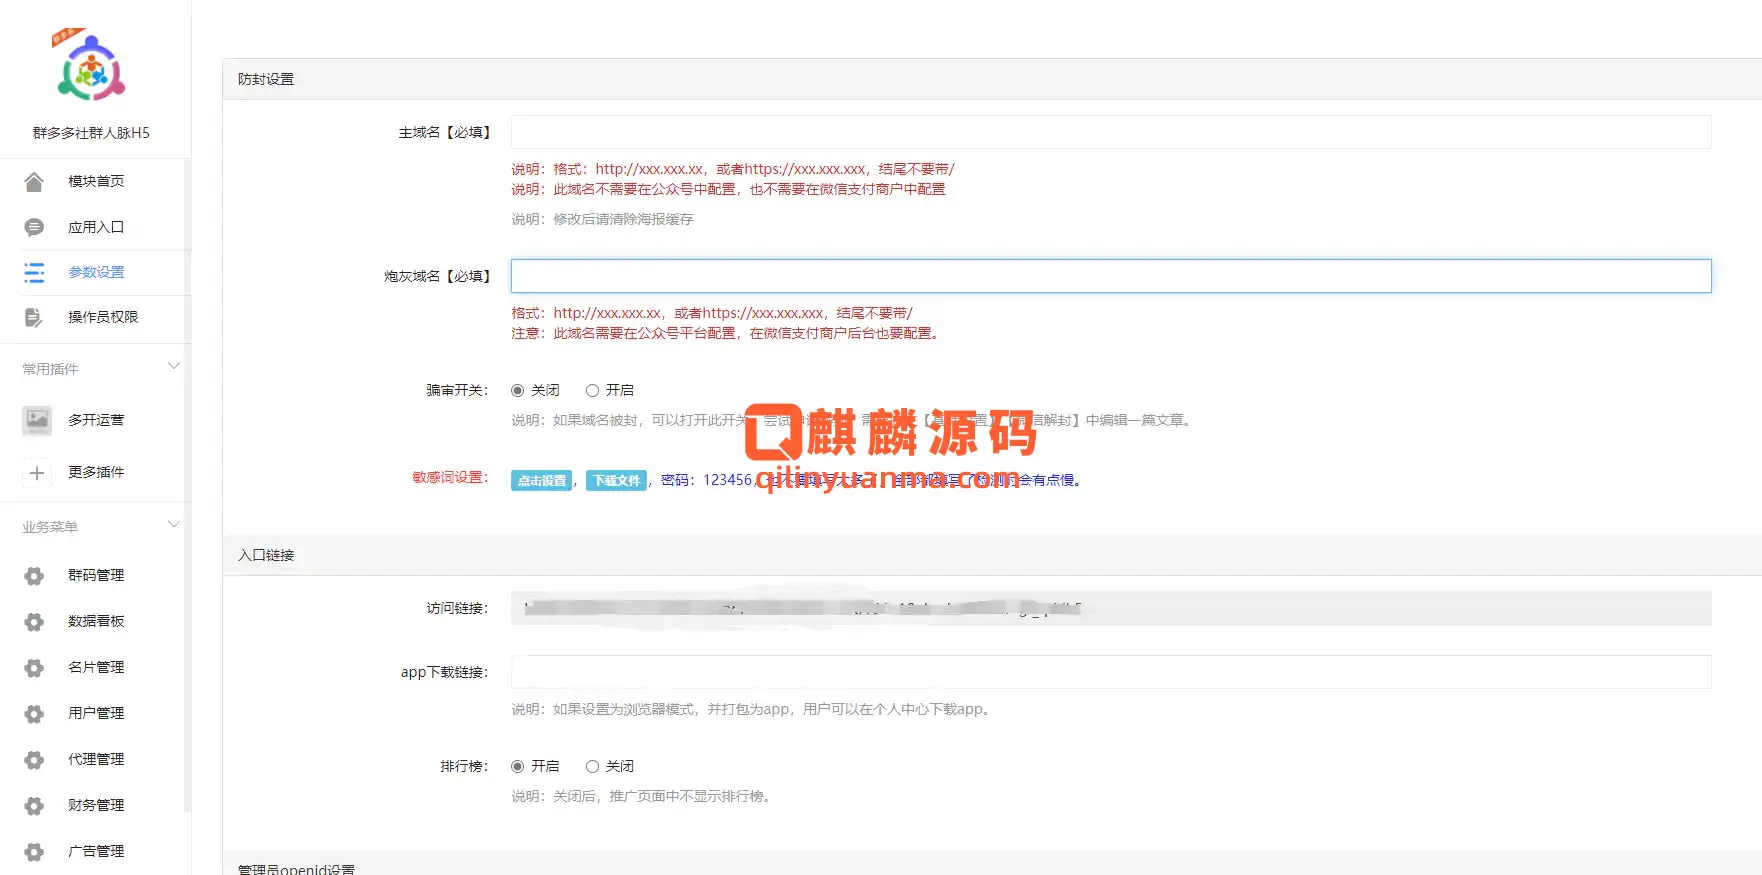Focus the 炮灰域名 input field

(1111, 276)
